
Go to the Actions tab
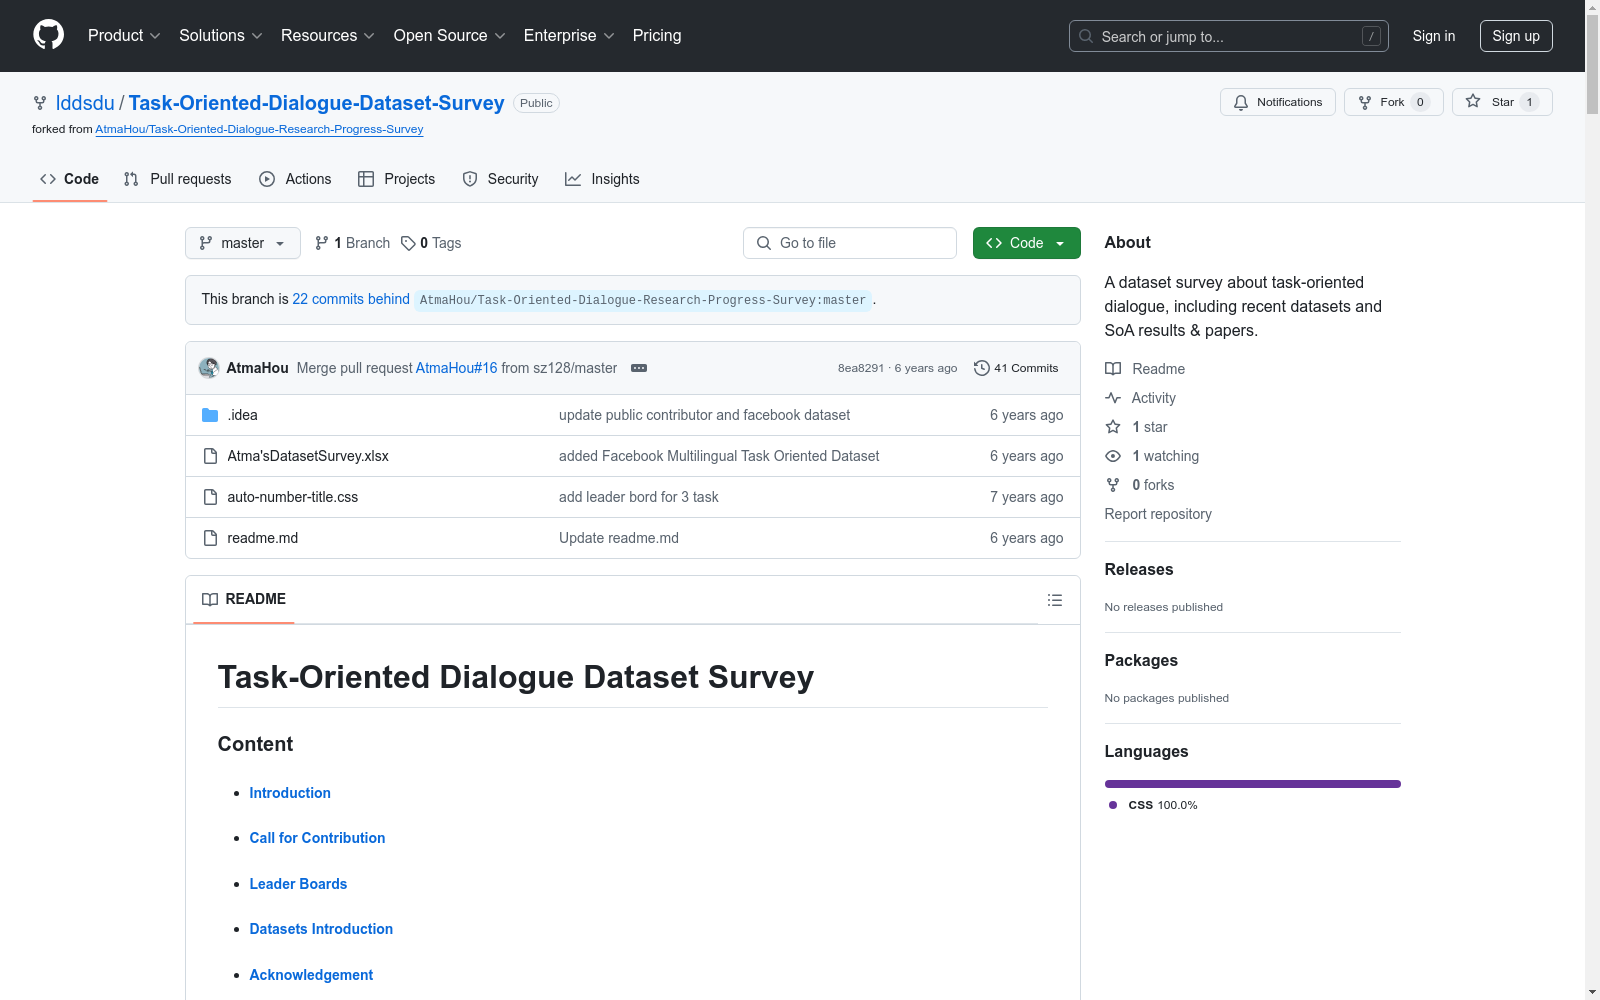[295, 179]
